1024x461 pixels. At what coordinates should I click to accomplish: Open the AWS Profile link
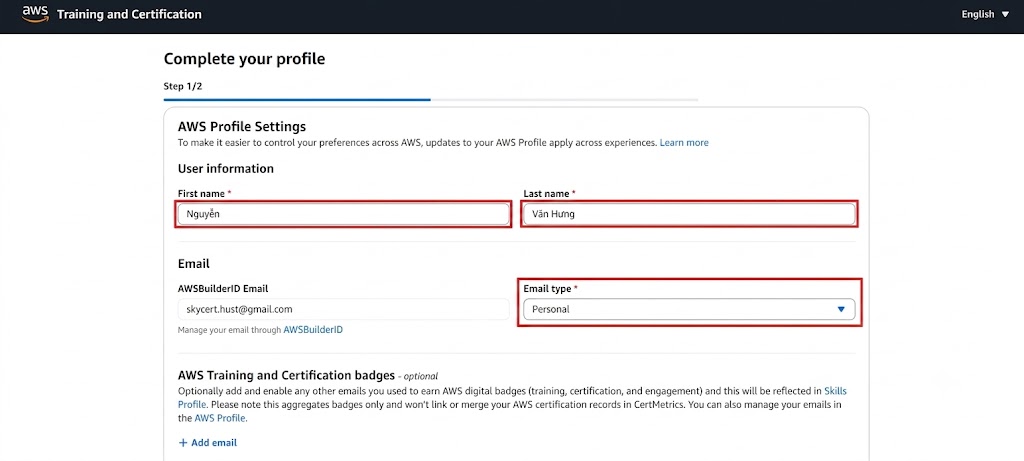point(220,418)
